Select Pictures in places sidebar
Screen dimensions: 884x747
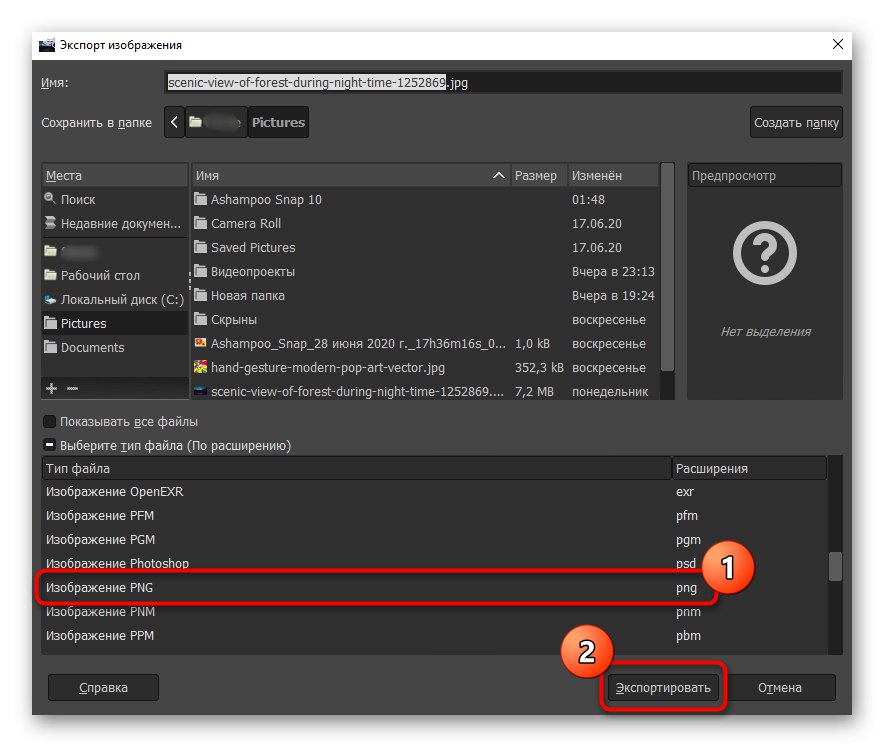pyautogui.click(x=114, y=323)
